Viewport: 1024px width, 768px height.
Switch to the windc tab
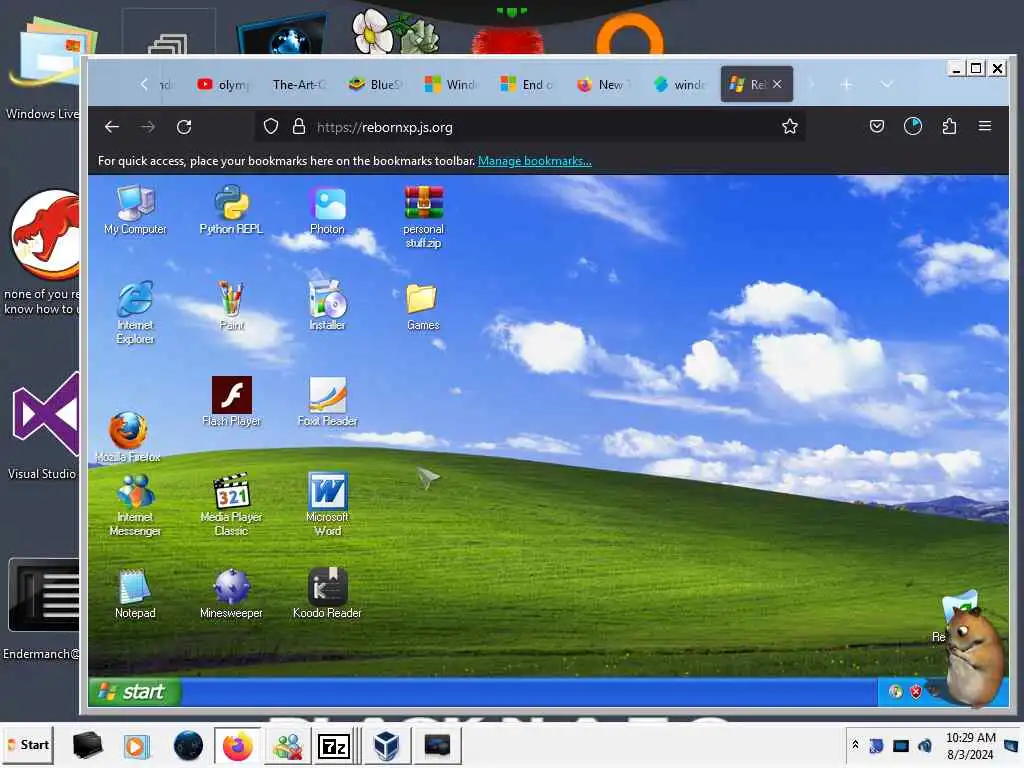(679, 84)
